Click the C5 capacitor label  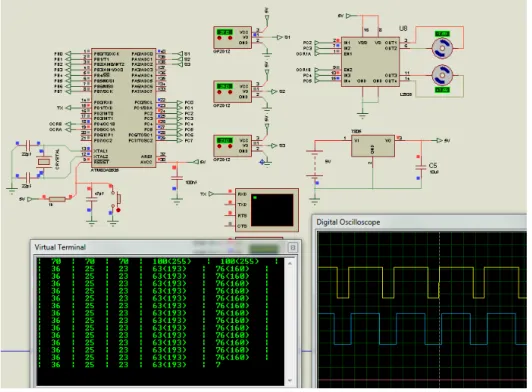[433, 165]
